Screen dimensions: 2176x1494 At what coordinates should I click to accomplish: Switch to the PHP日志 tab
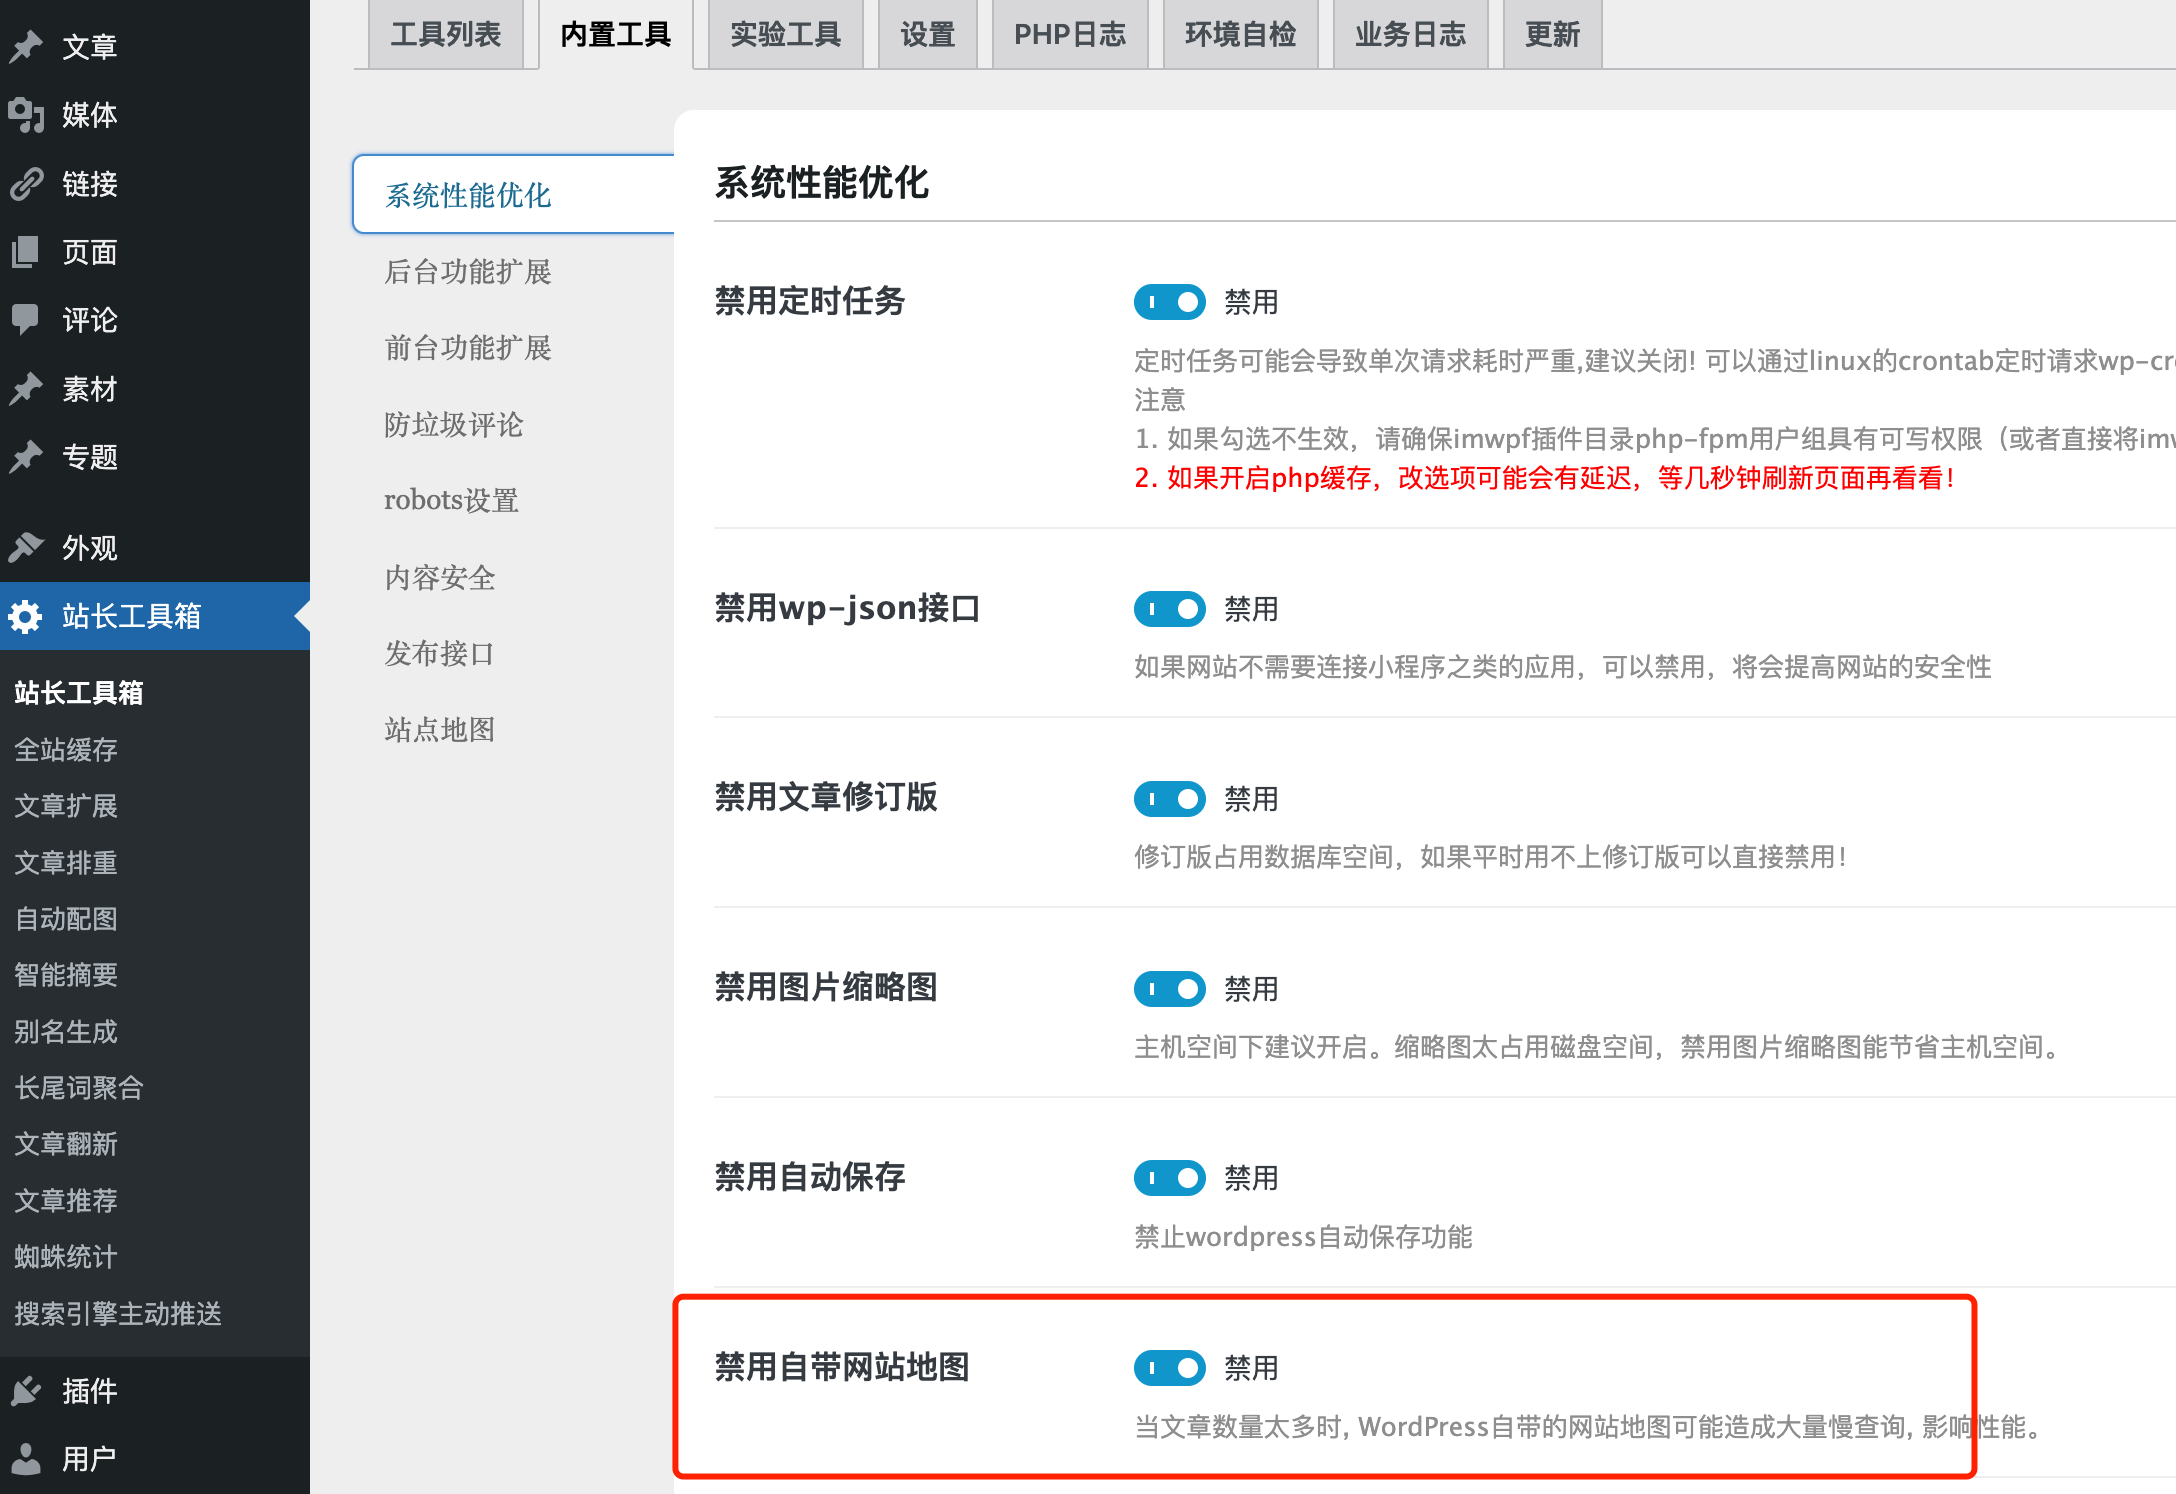coord(1070,35)
